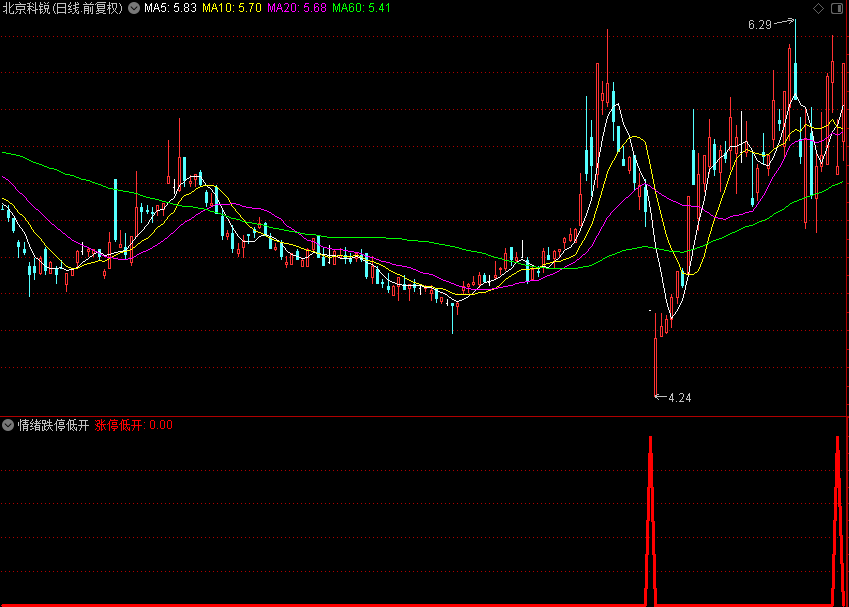Expand dropdown beside 北京科锐 chart title
Viewport: 849px width, 607px height.
pos(134,8)
